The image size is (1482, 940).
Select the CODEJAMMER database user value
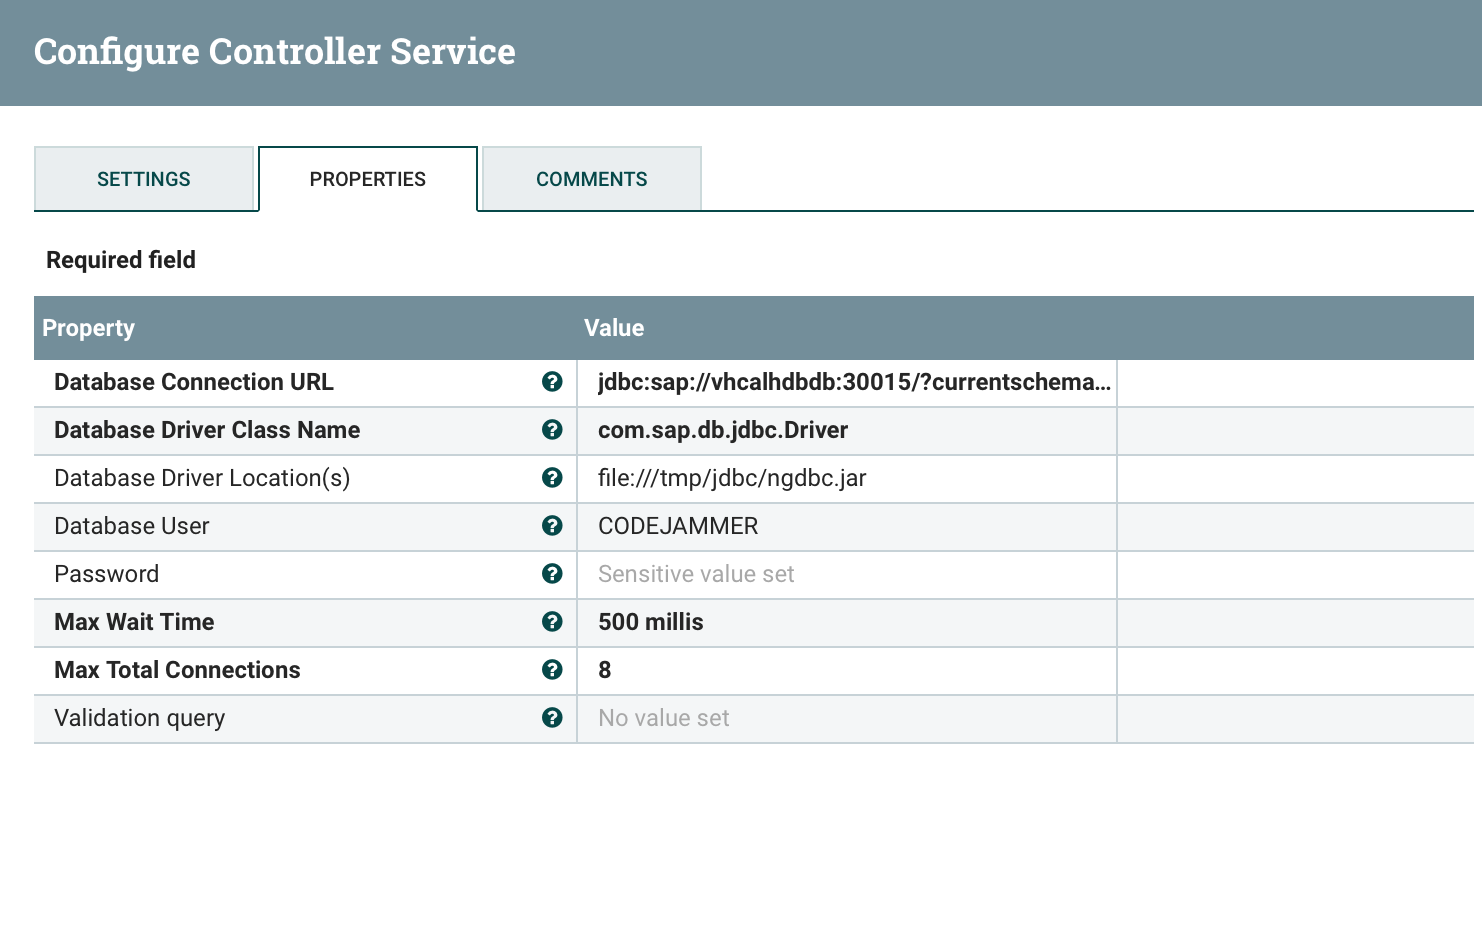846,526
